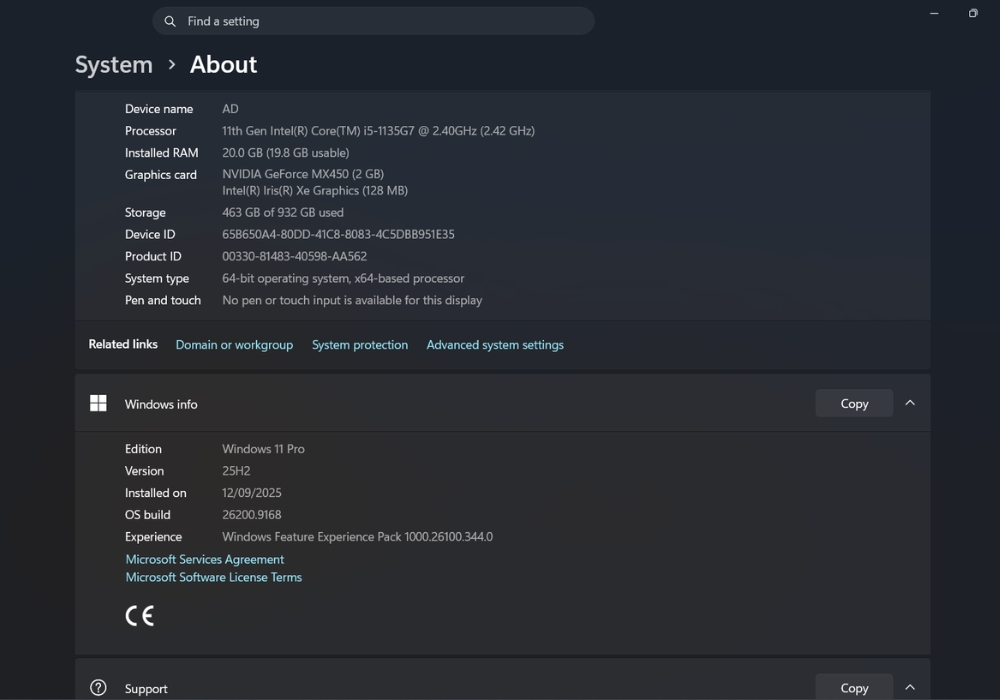Open Microsoft Software License Terms link
Image resolution: width=1000 pixels, height=700 pixels.
point(214,577)
